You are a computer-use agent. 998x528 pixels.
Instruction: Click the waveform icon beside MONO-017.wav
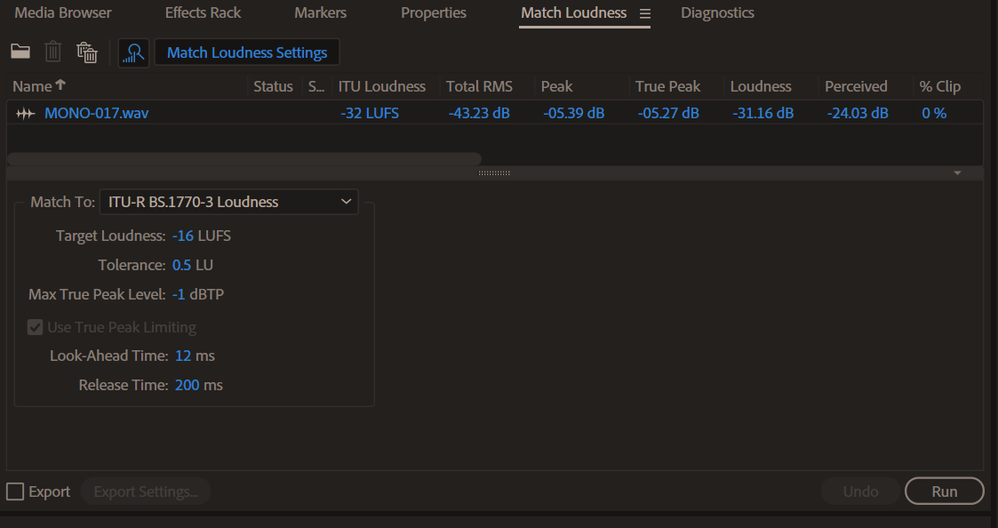click(25, 113)
